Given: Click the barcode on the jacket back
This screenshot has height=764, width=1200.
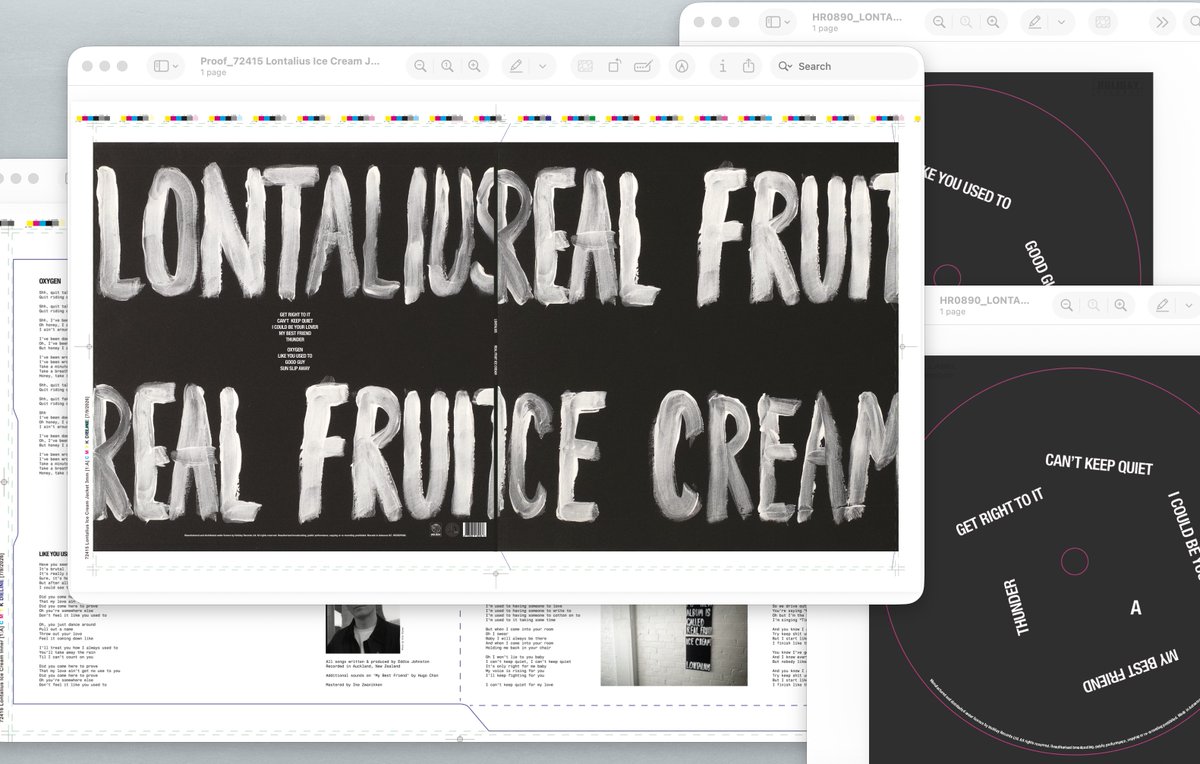Looking at the screenshot, I should click(475, 530).
